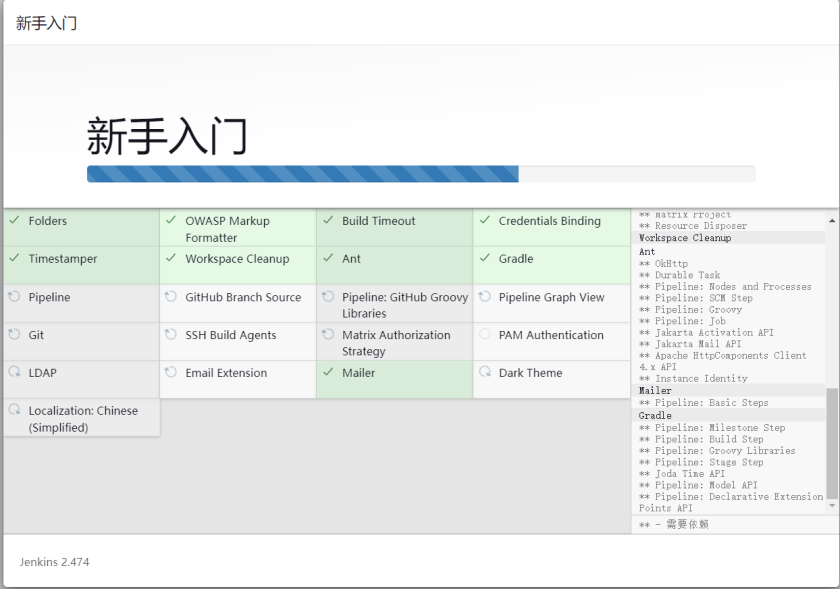Viewport: 840px width, 589px height.
Task: Click the 'Build Timeout' plugin name
Action: (x=379, y=221)
